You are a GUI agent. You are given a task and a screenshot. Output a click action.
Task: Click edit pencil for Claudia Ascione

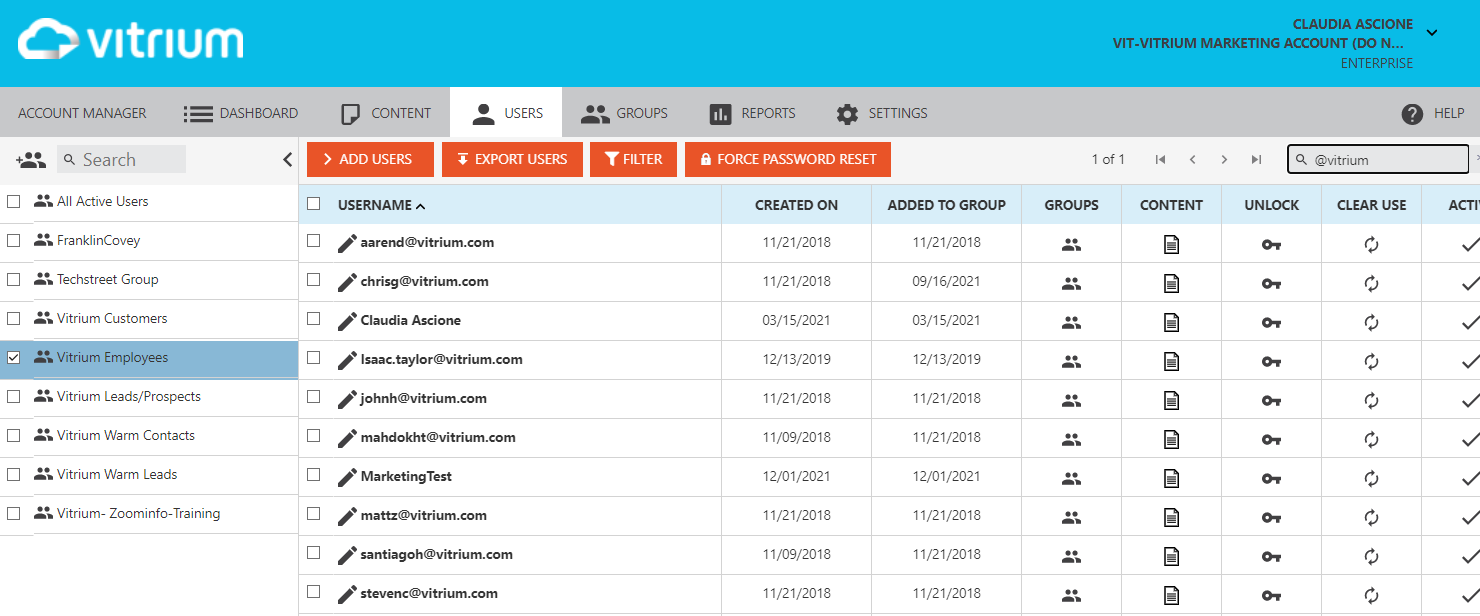[x=347, y=321]
